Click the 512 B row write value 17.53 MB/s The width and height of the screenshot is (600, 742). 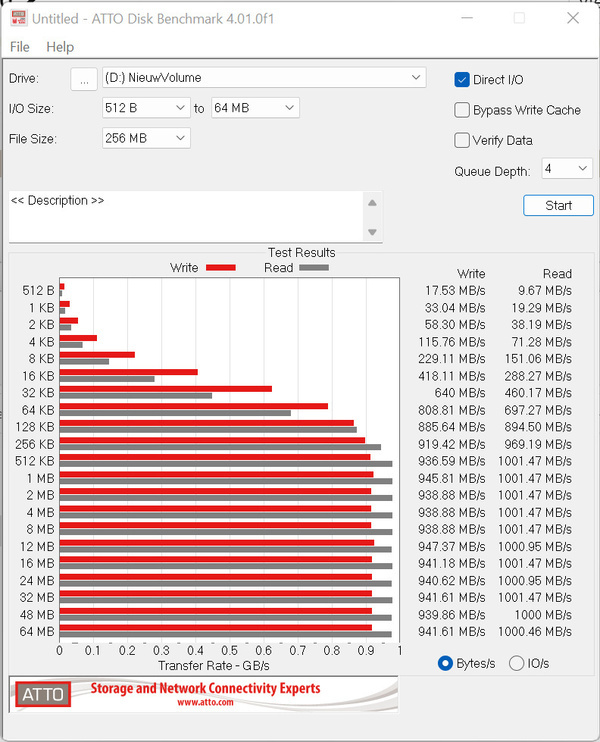[x=455, y=291]
